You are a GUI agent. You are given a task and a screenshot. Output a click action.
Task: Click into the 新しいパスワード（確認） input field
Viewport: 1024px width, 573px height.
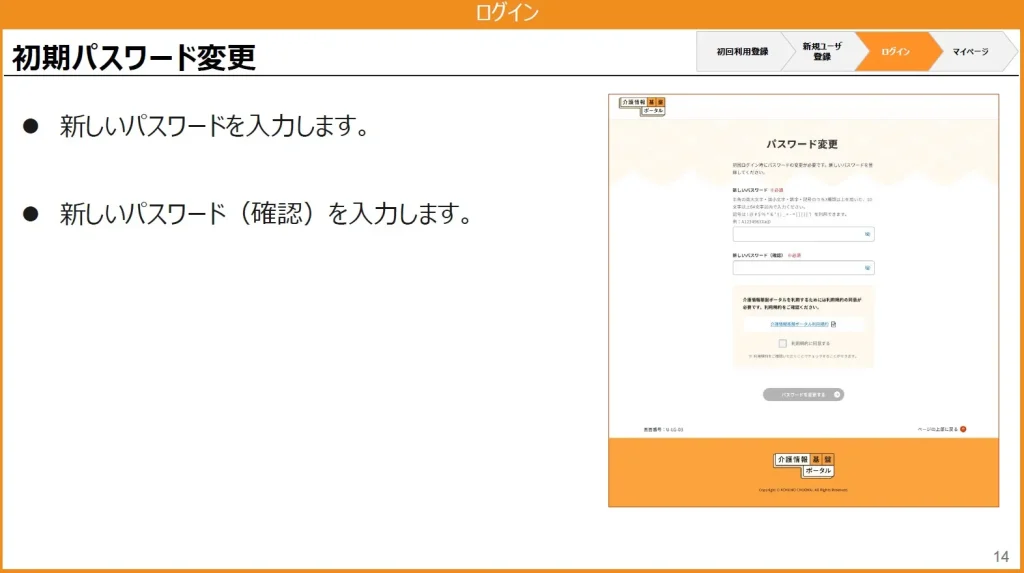click(x=796, y=268)
